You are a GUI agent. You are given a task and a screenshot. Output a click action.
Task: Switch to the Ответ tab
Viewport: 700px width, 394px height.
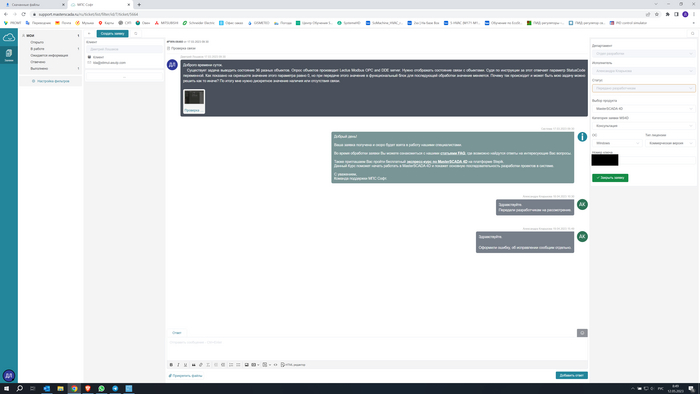(x=177, y=333)
